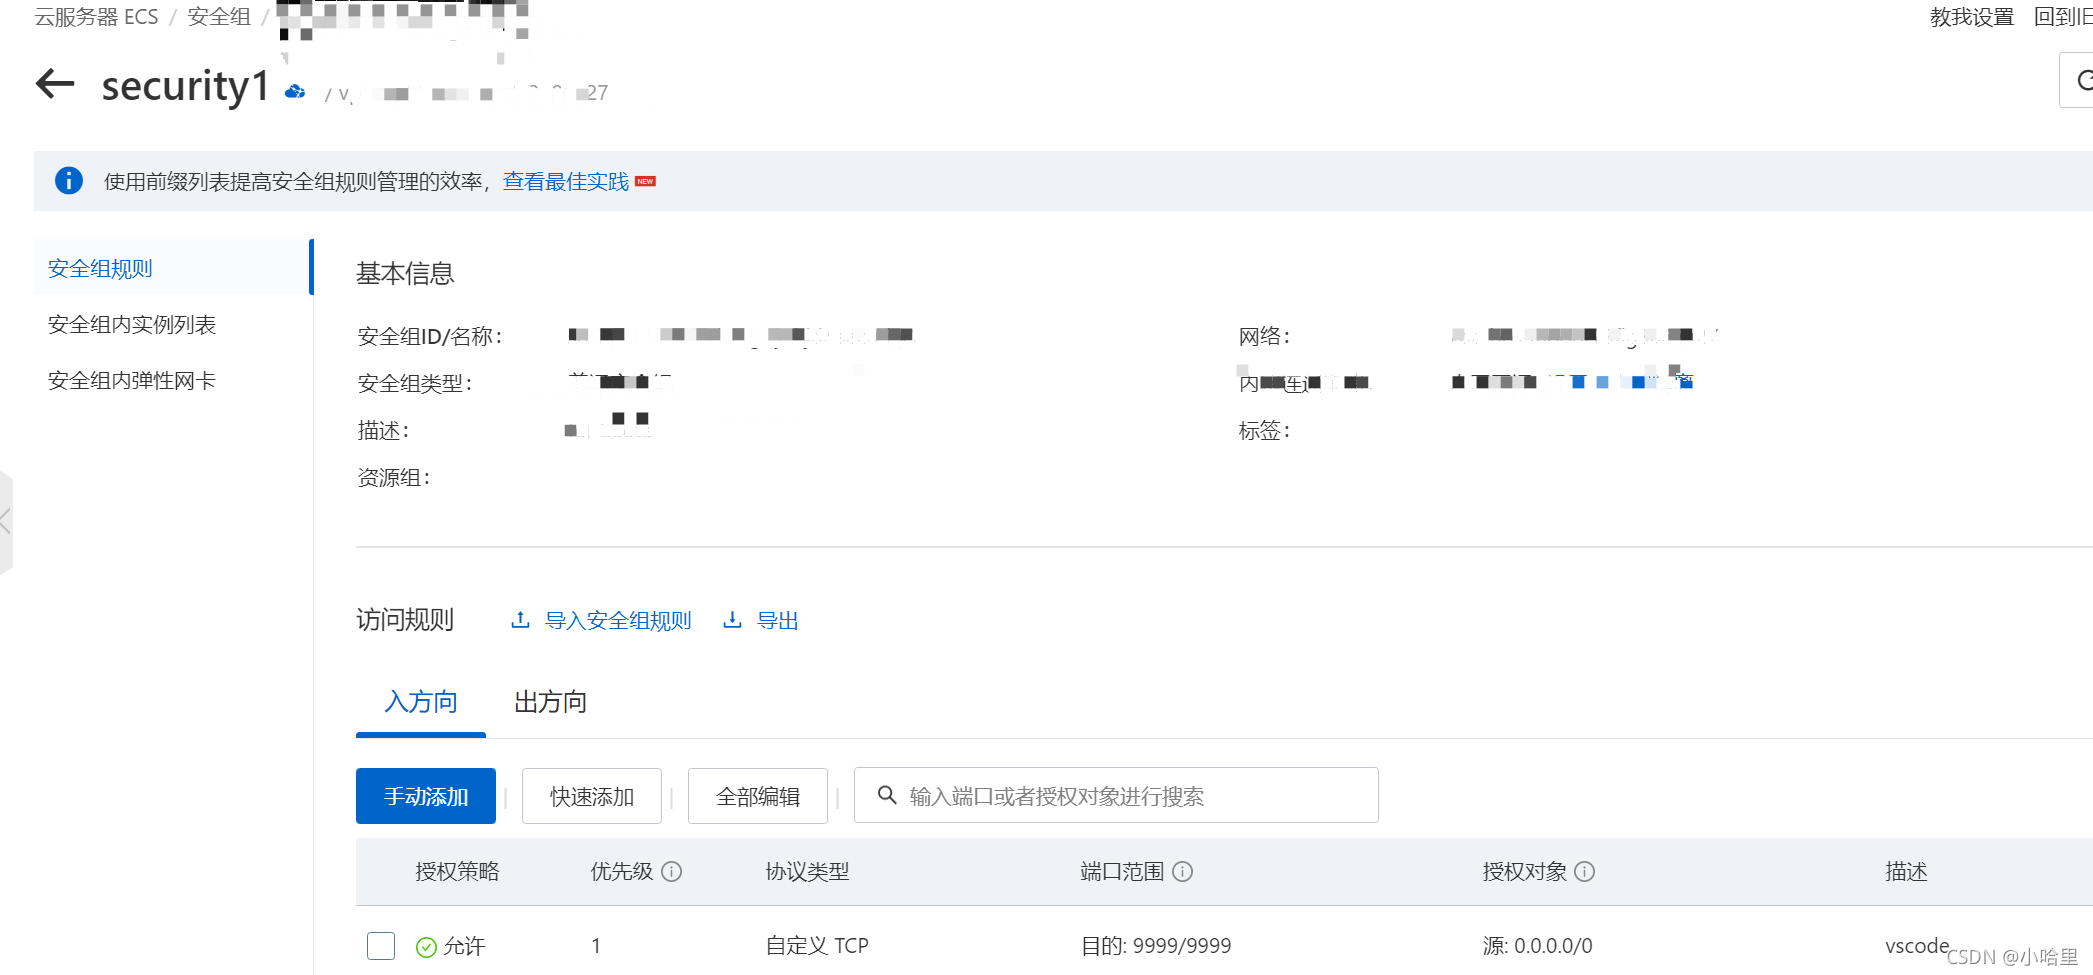Click the 协议类型 column header

tap(807, 871)
